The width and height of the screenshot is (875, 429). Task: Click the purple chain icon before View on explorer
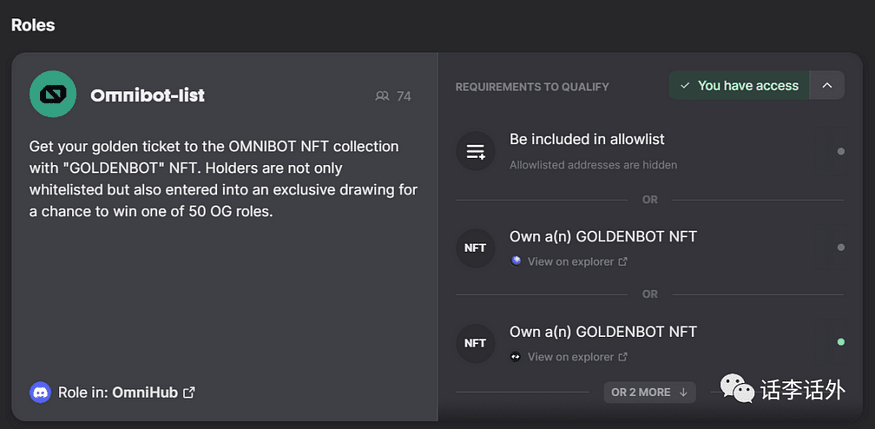(x=516, y=261)
